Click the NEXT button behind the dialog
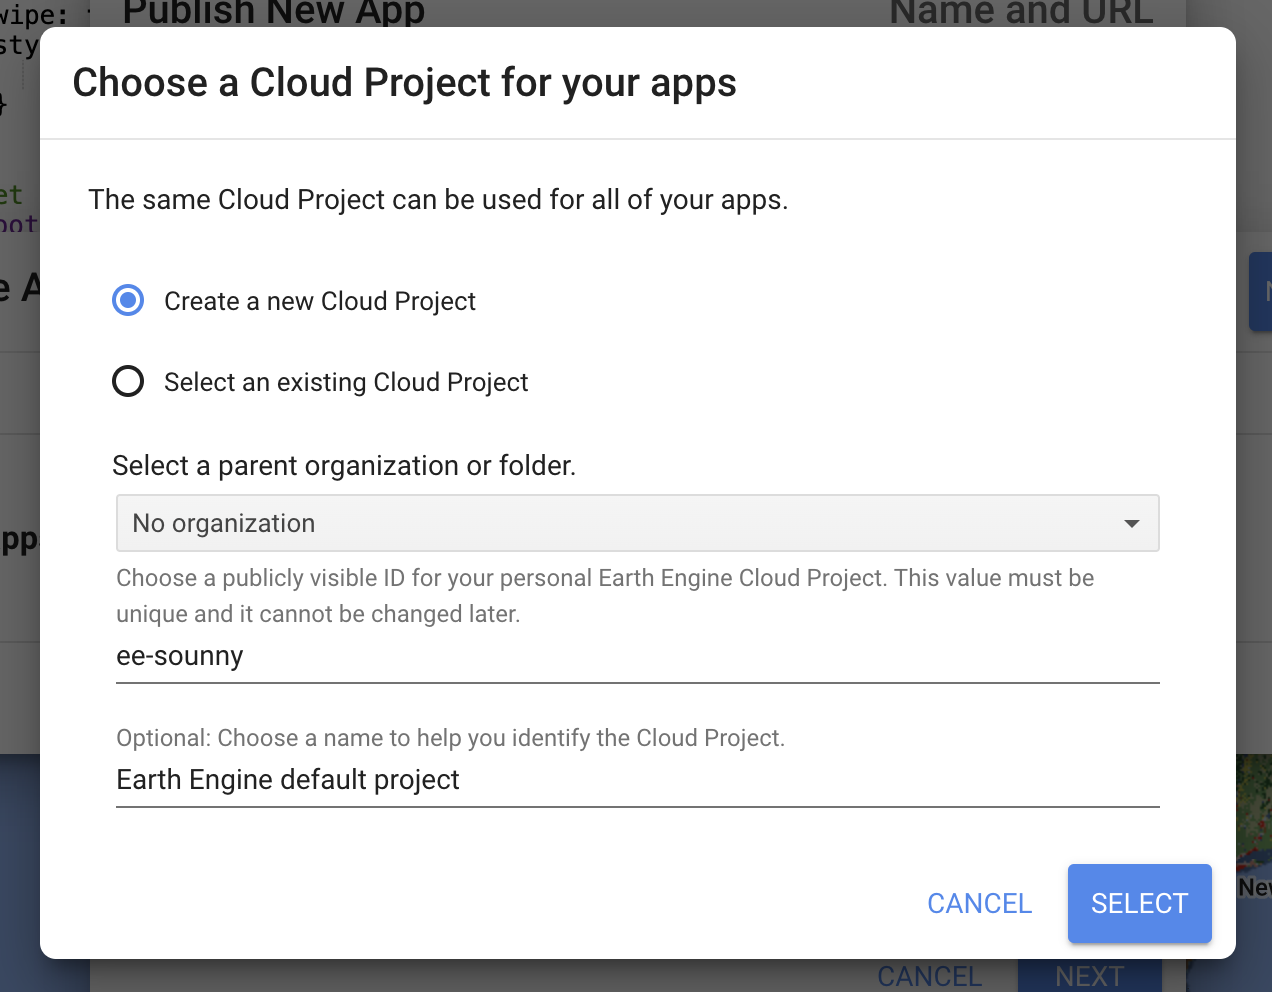 pos(1089,975)
